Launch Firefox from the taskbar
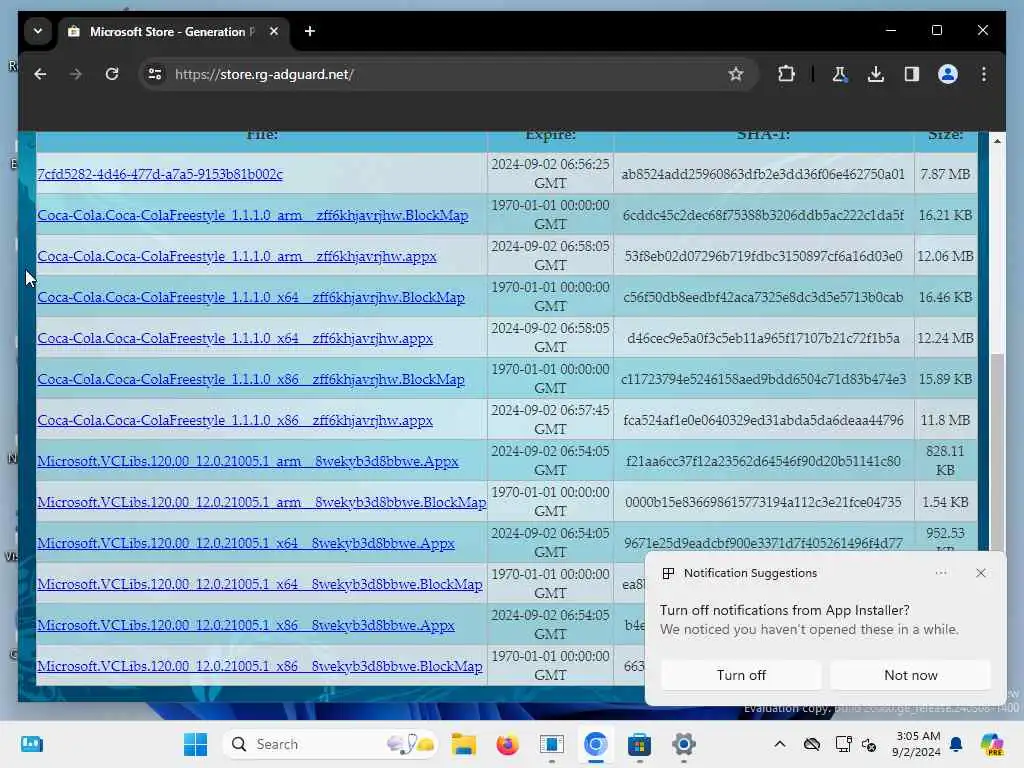This screenshot has width=1024, height=768. (x=507, y=744)
